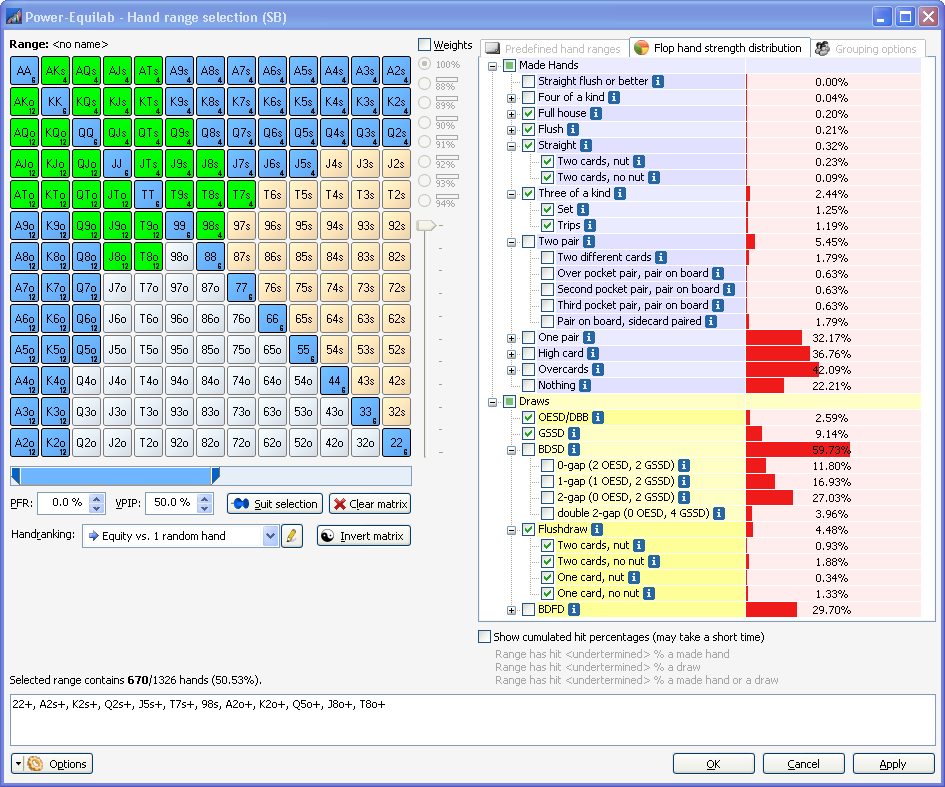
Task: Collapse the Three of a kind node
Action: click(511, 193)
